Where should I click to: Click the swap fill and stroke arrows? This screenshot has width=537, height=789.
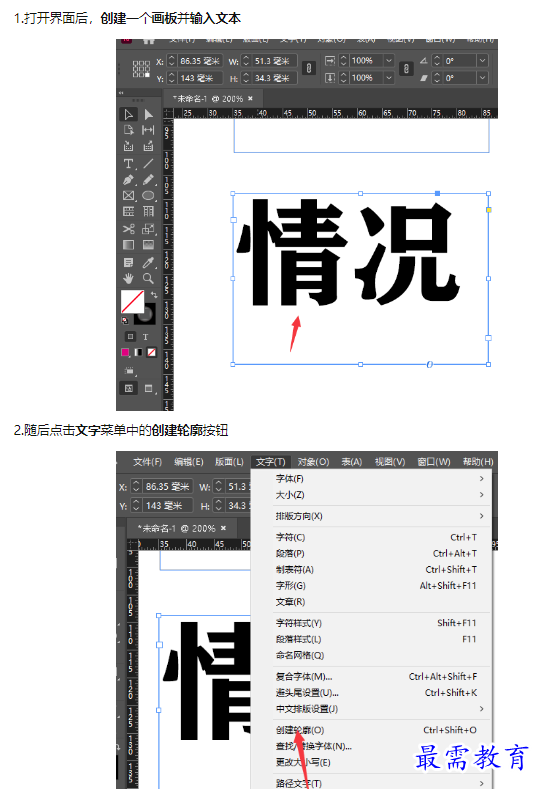[x=154, y=294]
